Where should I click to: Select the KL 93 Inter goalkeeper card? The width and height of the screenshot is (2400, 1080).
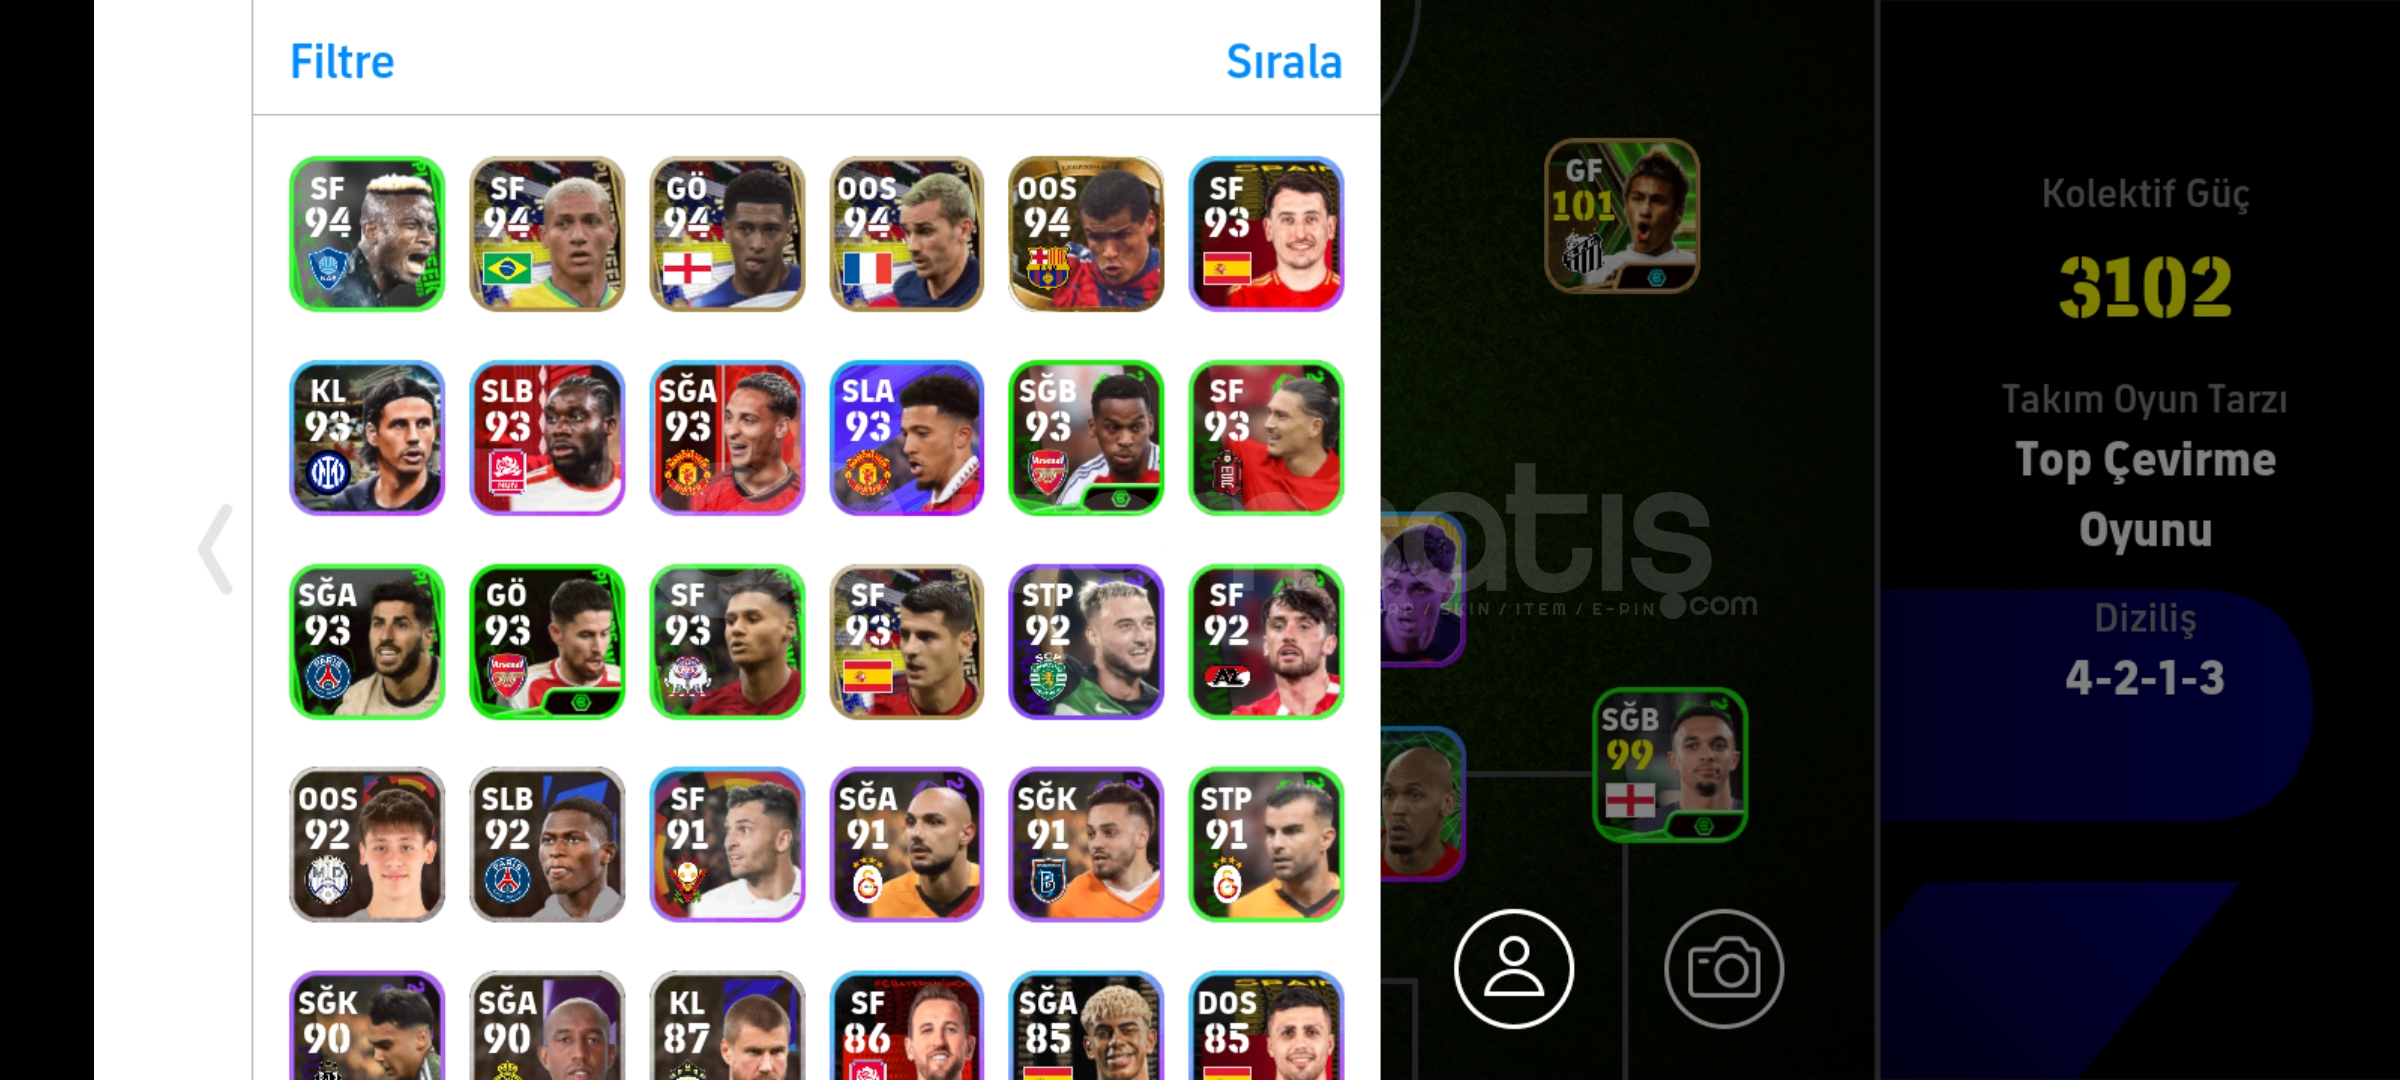(x=367, y=437)
